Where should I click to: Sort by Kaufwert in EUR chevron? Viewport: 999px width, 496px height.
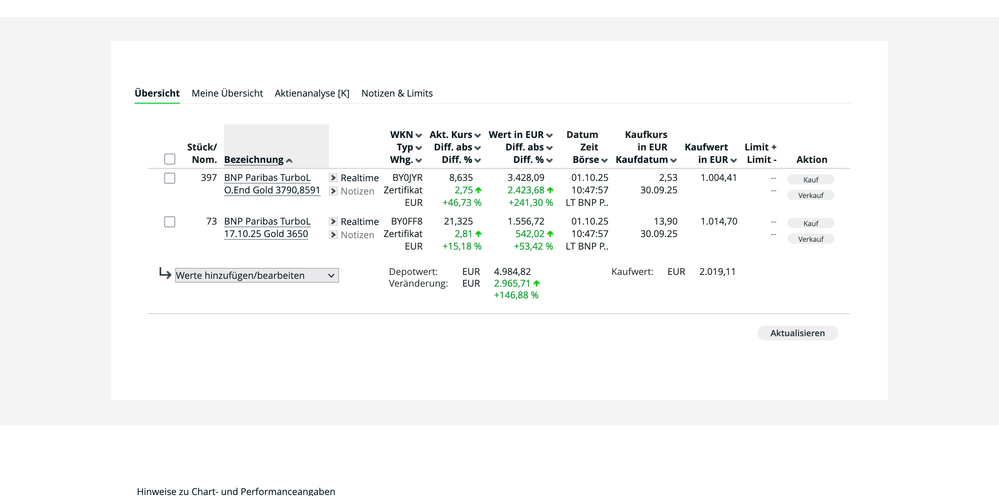coord(734,160)
